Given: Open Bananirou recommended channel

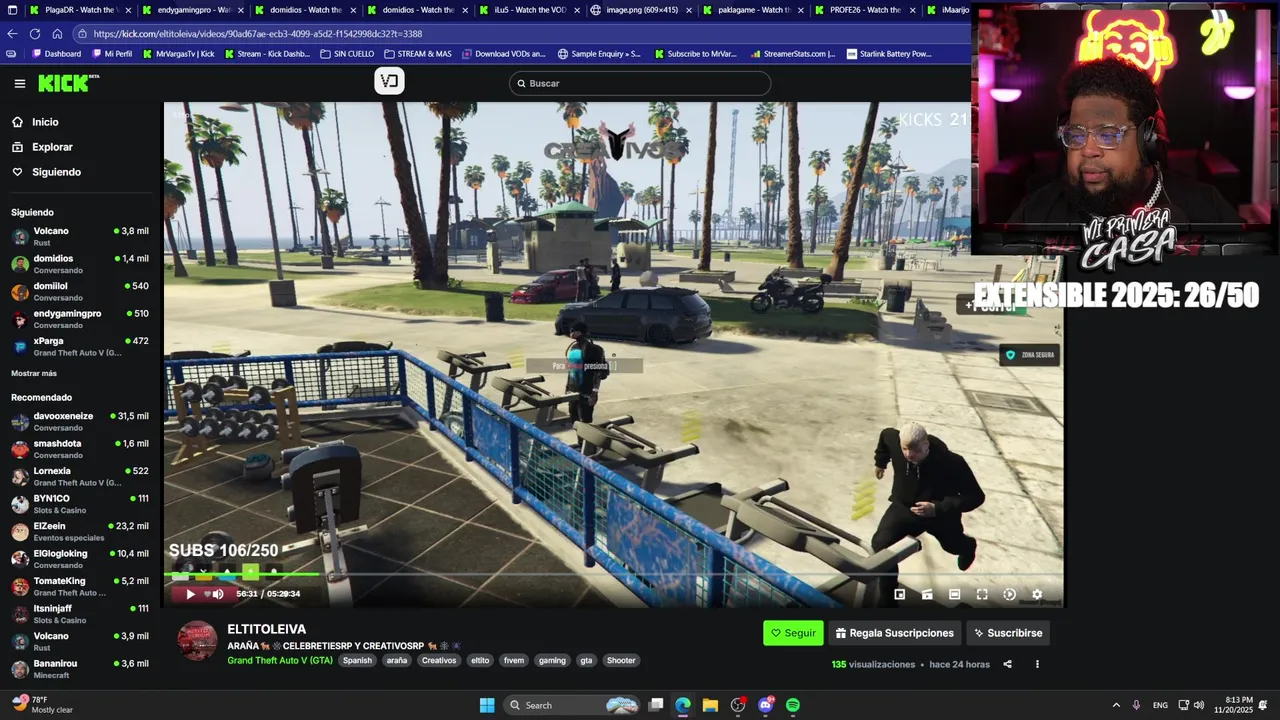Looking at the screenshot, I should point(80,669).
